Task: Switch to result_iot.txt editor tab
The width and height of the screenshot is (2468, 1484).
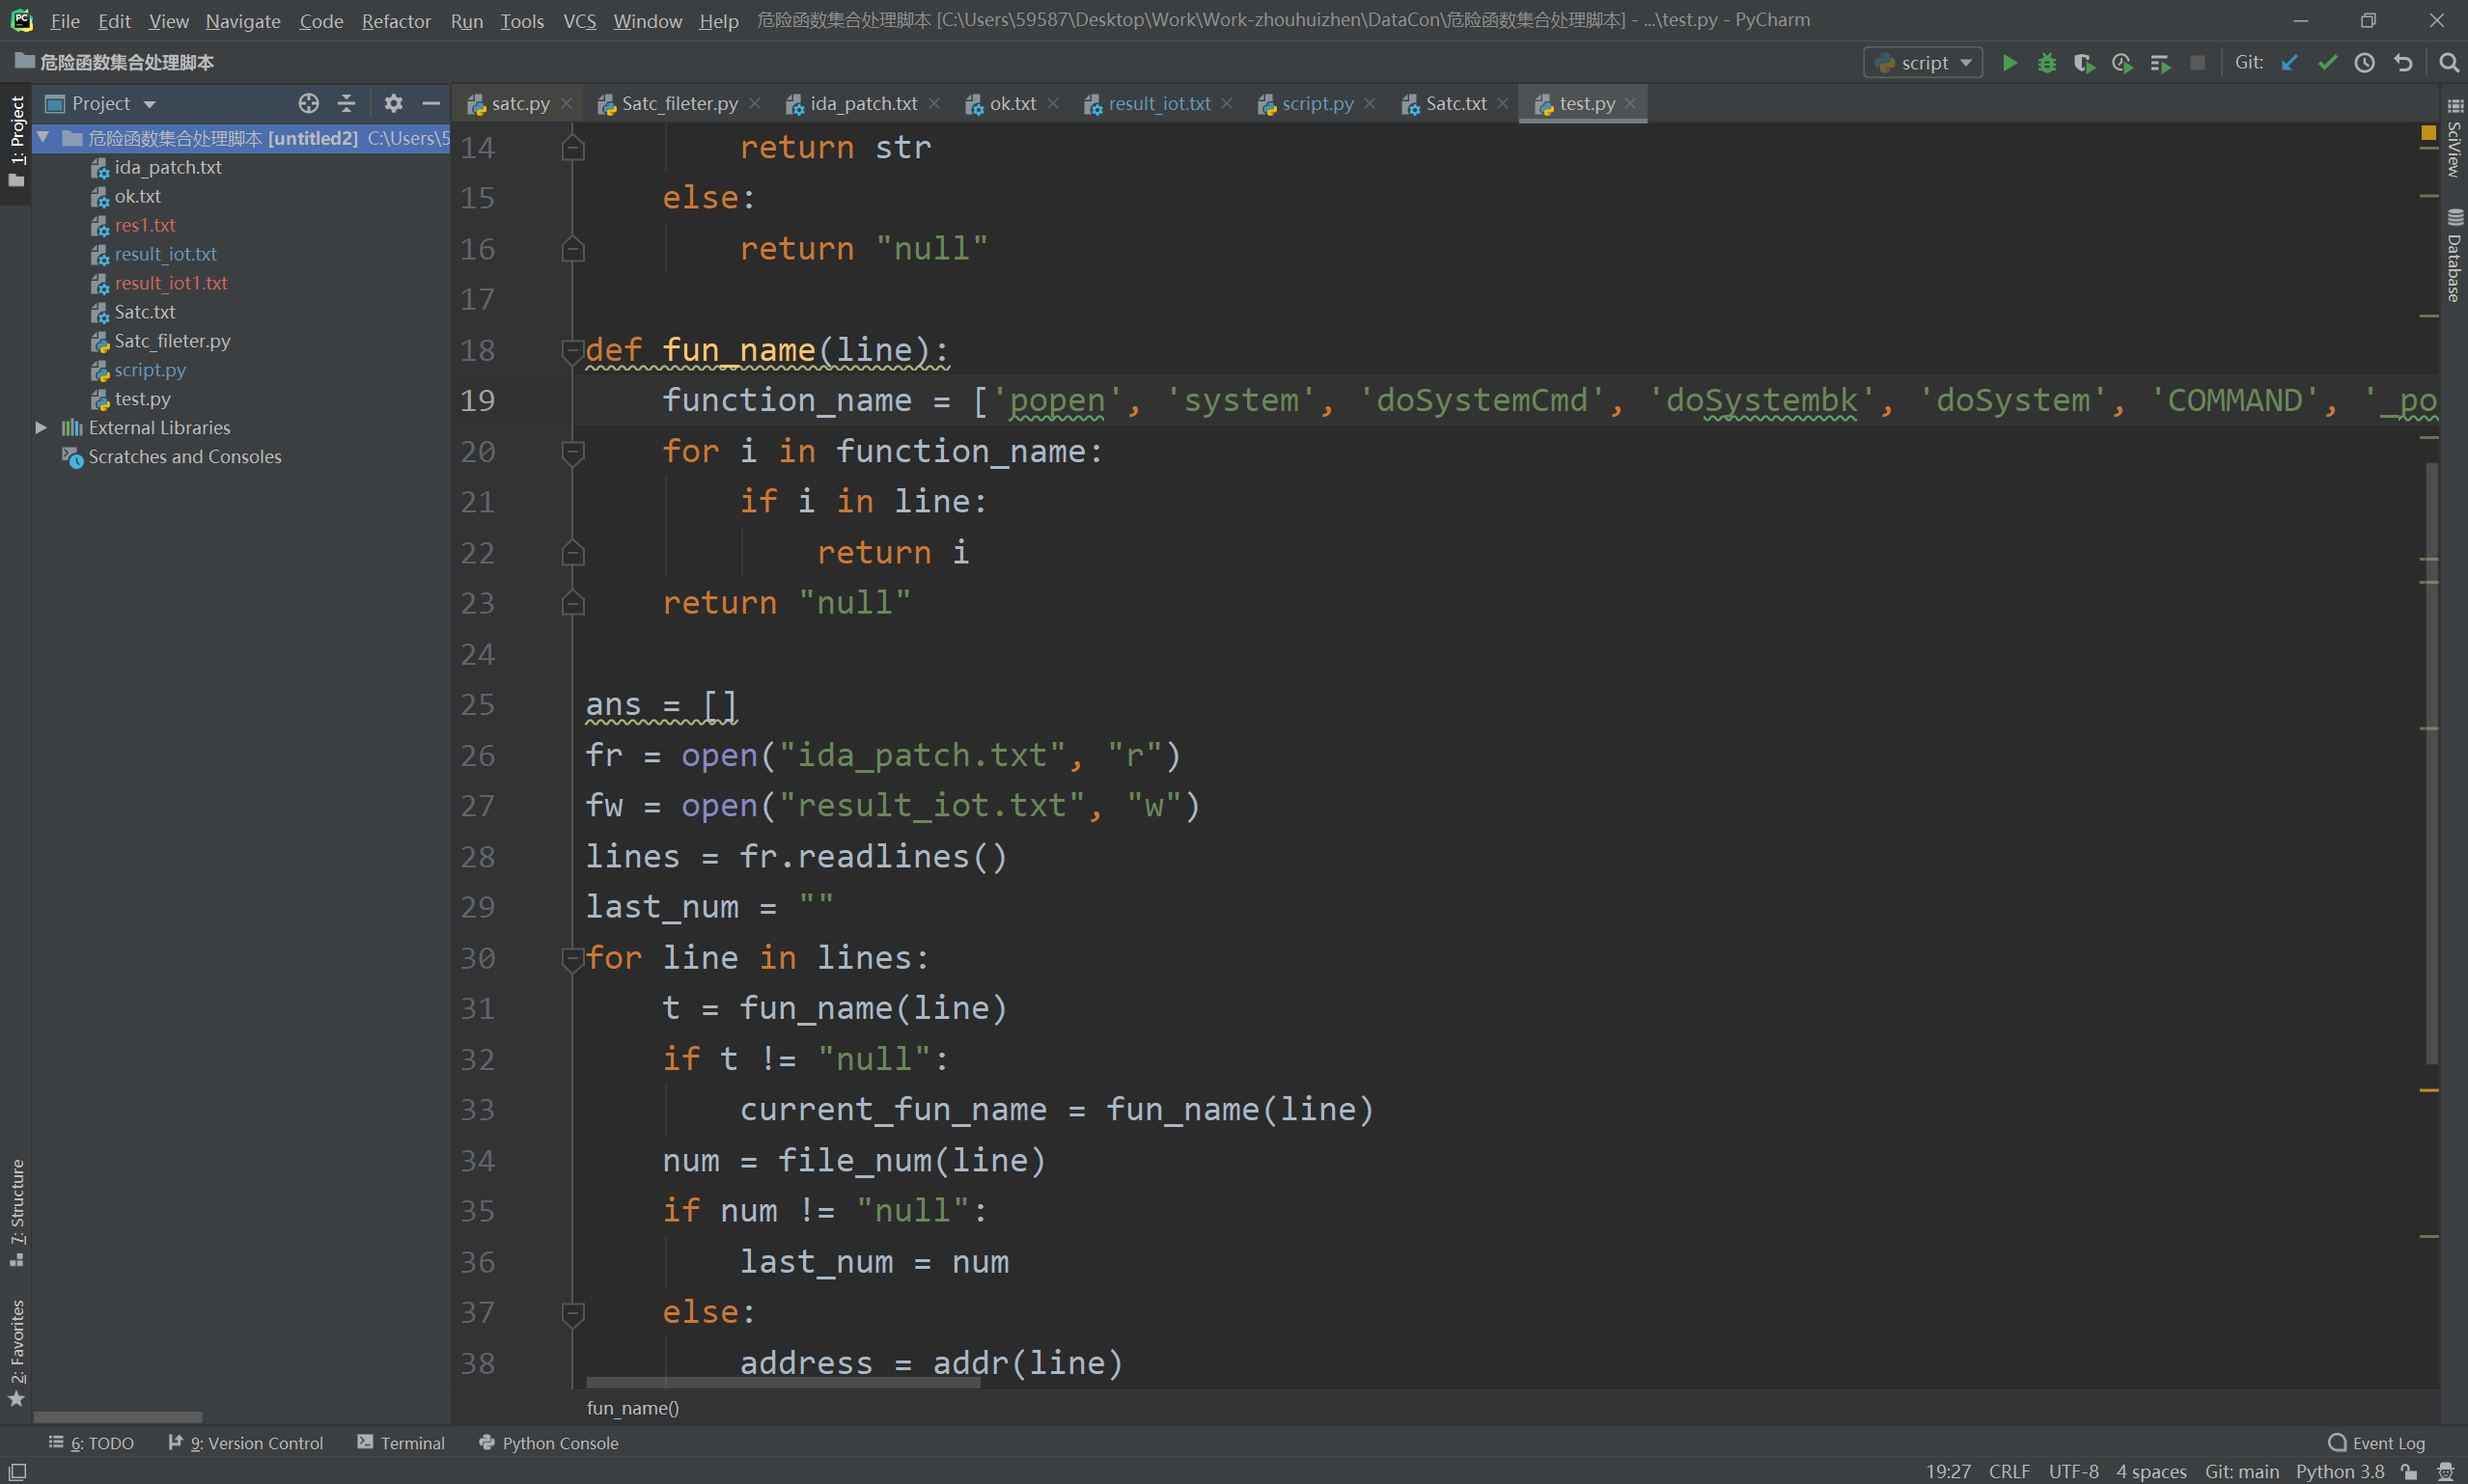Action: [1159, 103]
